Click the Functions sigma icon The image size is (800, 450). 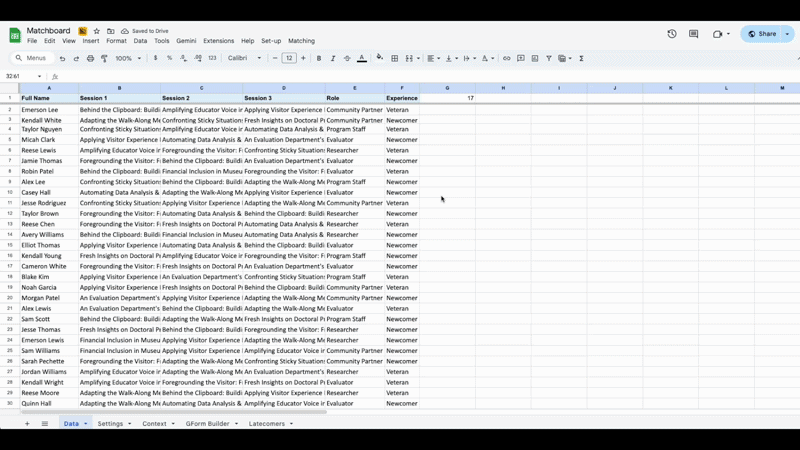581,58
